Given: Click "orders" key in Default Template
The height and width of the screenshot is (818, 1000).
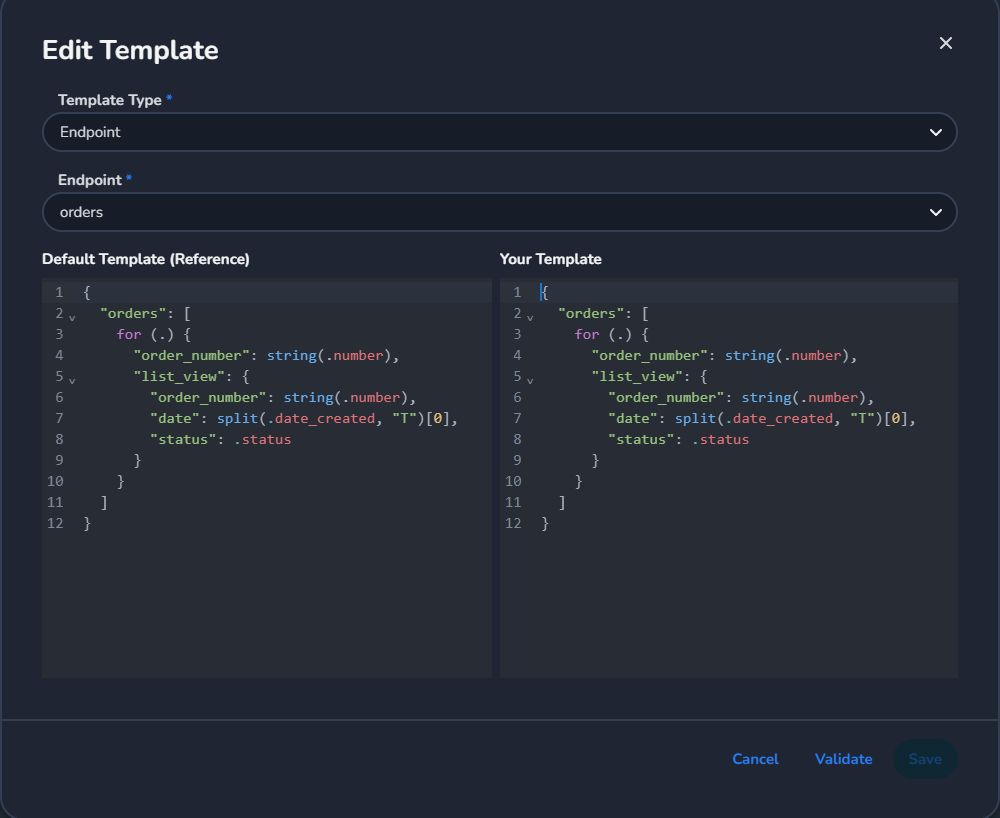Looking at the screenshot, I should click(133, 314).
